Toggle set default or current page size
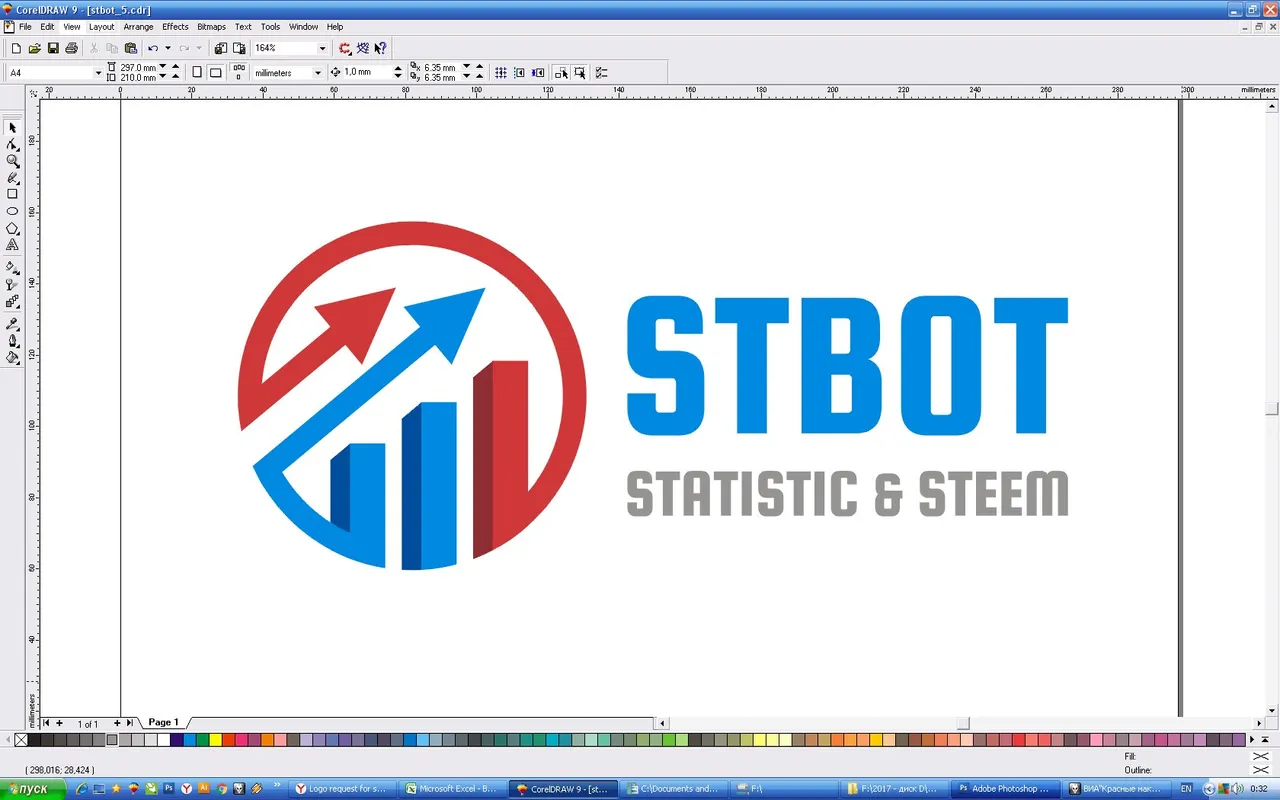The image size is (1280, 800). pyautogui.click(x=238, y=72)
